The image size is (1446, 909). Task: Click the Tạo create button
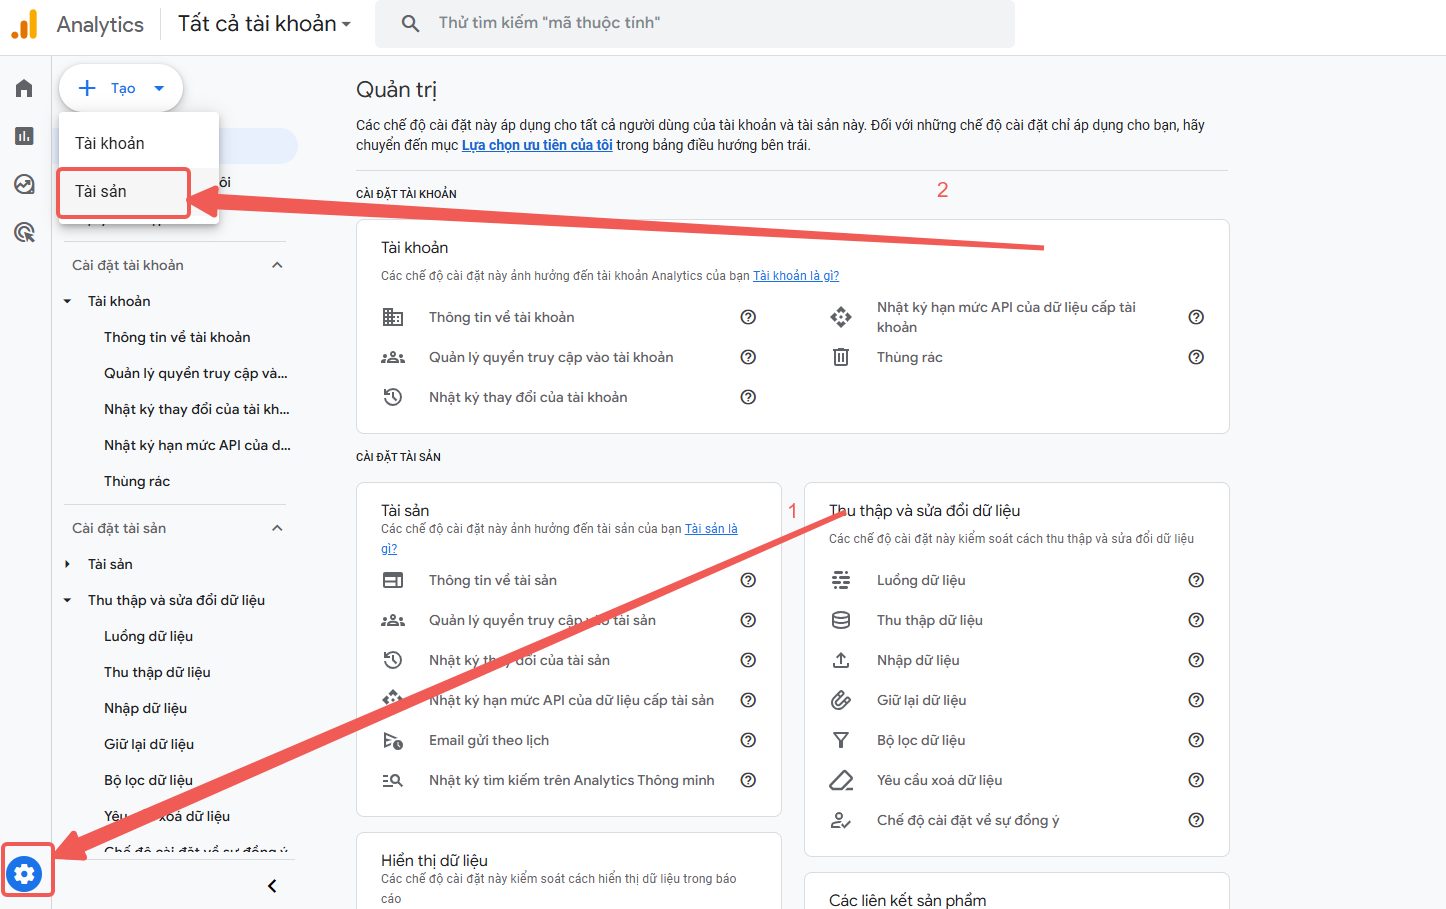click(x=121, y=88)
